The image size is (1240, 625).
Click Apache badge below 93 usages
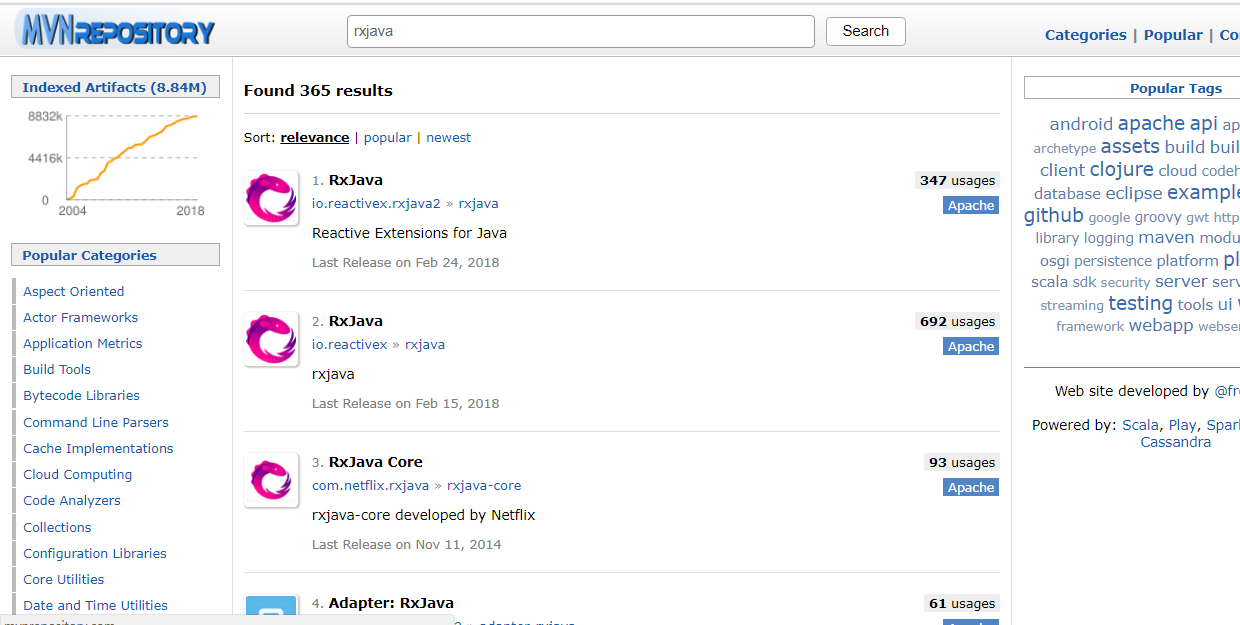[970, 487]
